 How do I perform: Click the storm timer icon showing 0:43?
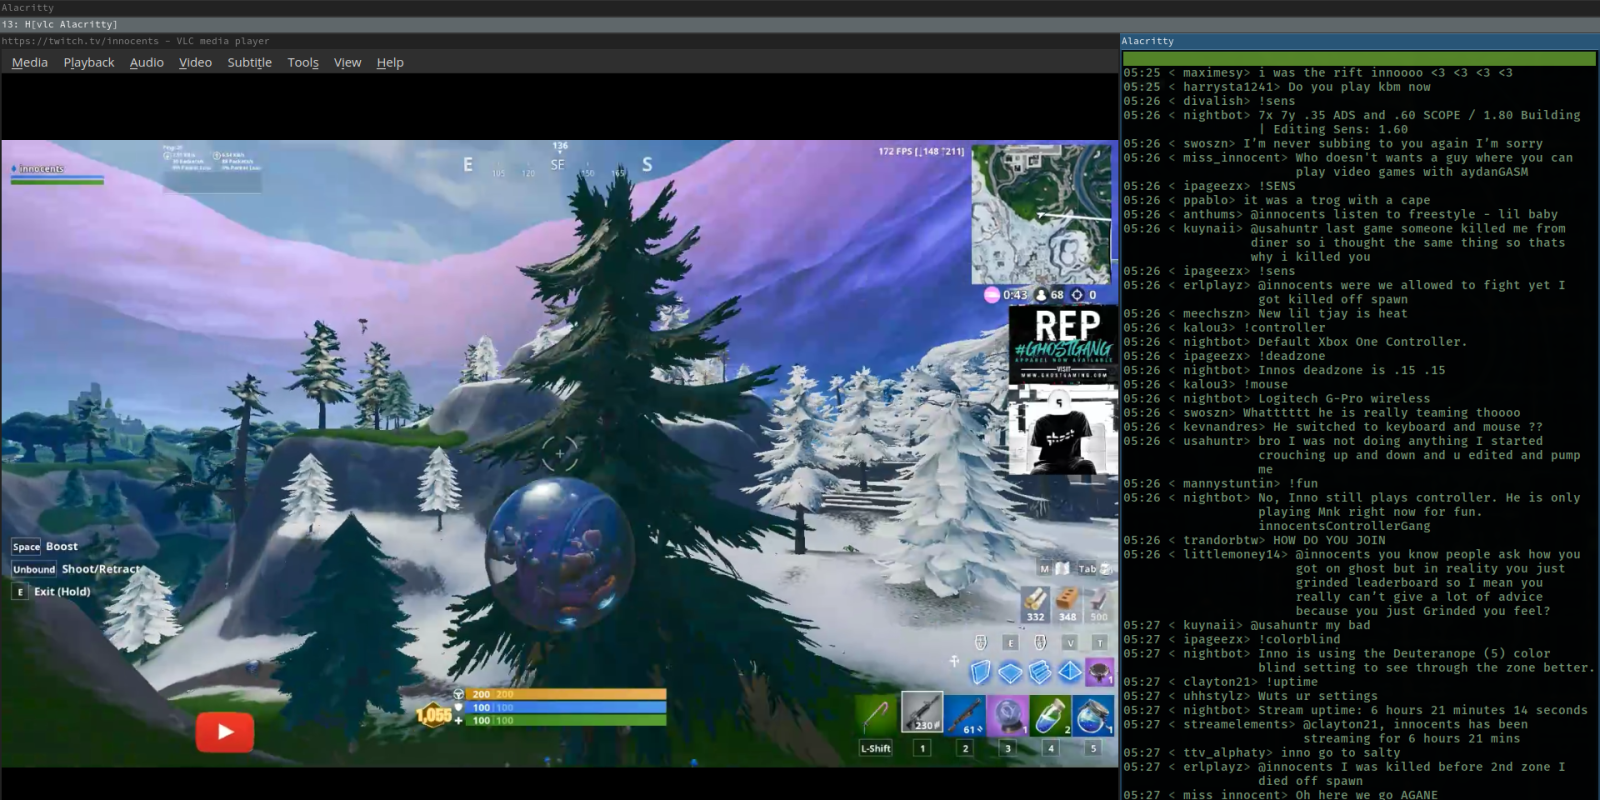[992, 295]
